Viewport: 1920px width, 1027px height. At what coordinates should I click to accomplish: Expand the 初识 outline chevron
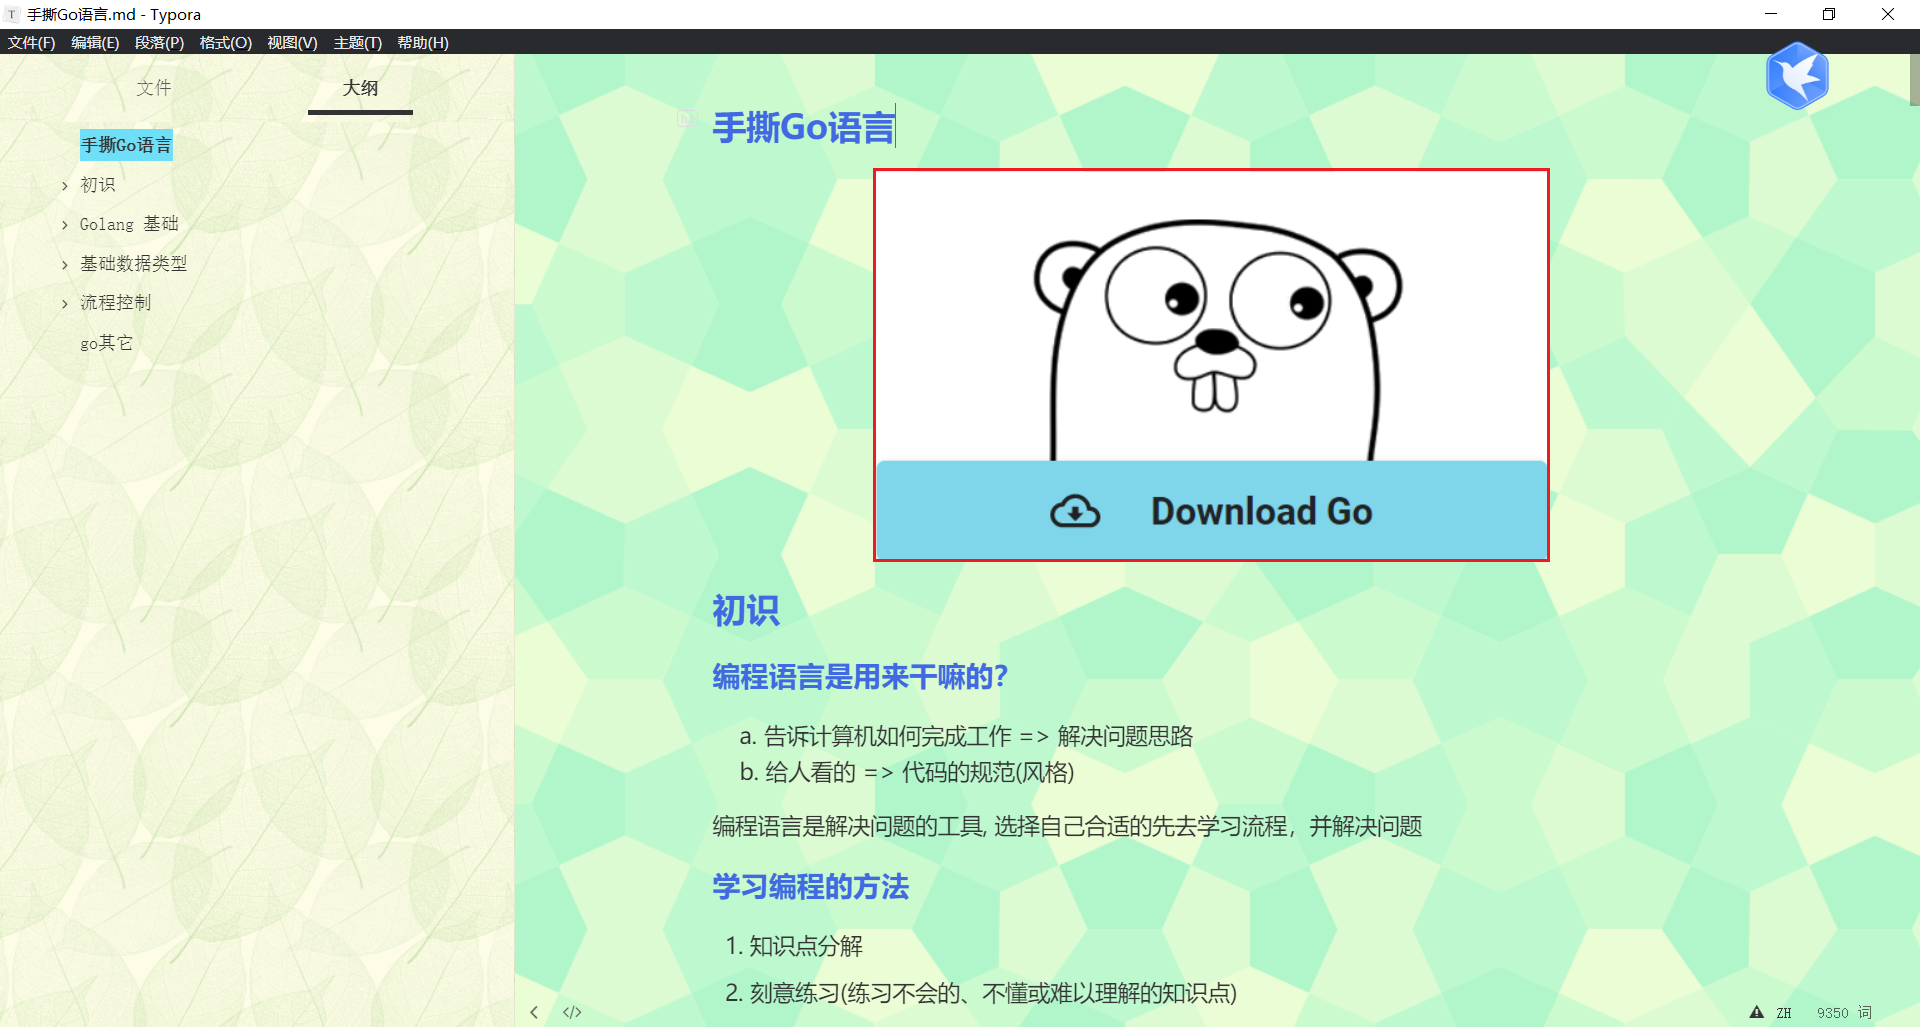coord(65,186)
